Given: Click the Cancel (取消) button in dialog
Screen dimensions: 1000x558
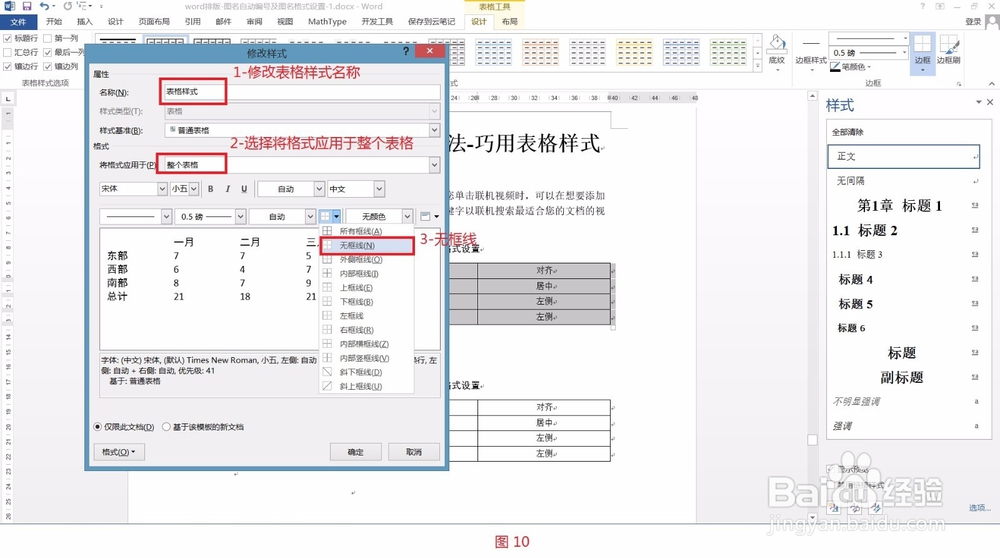Looking at the screenshot, I should (x=414, y=452).
